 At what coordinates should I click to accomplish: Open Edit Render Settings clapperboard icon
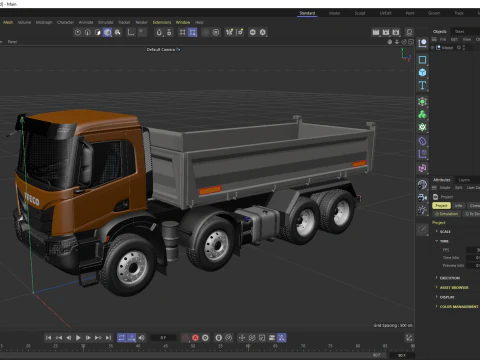tap(396, 32)
